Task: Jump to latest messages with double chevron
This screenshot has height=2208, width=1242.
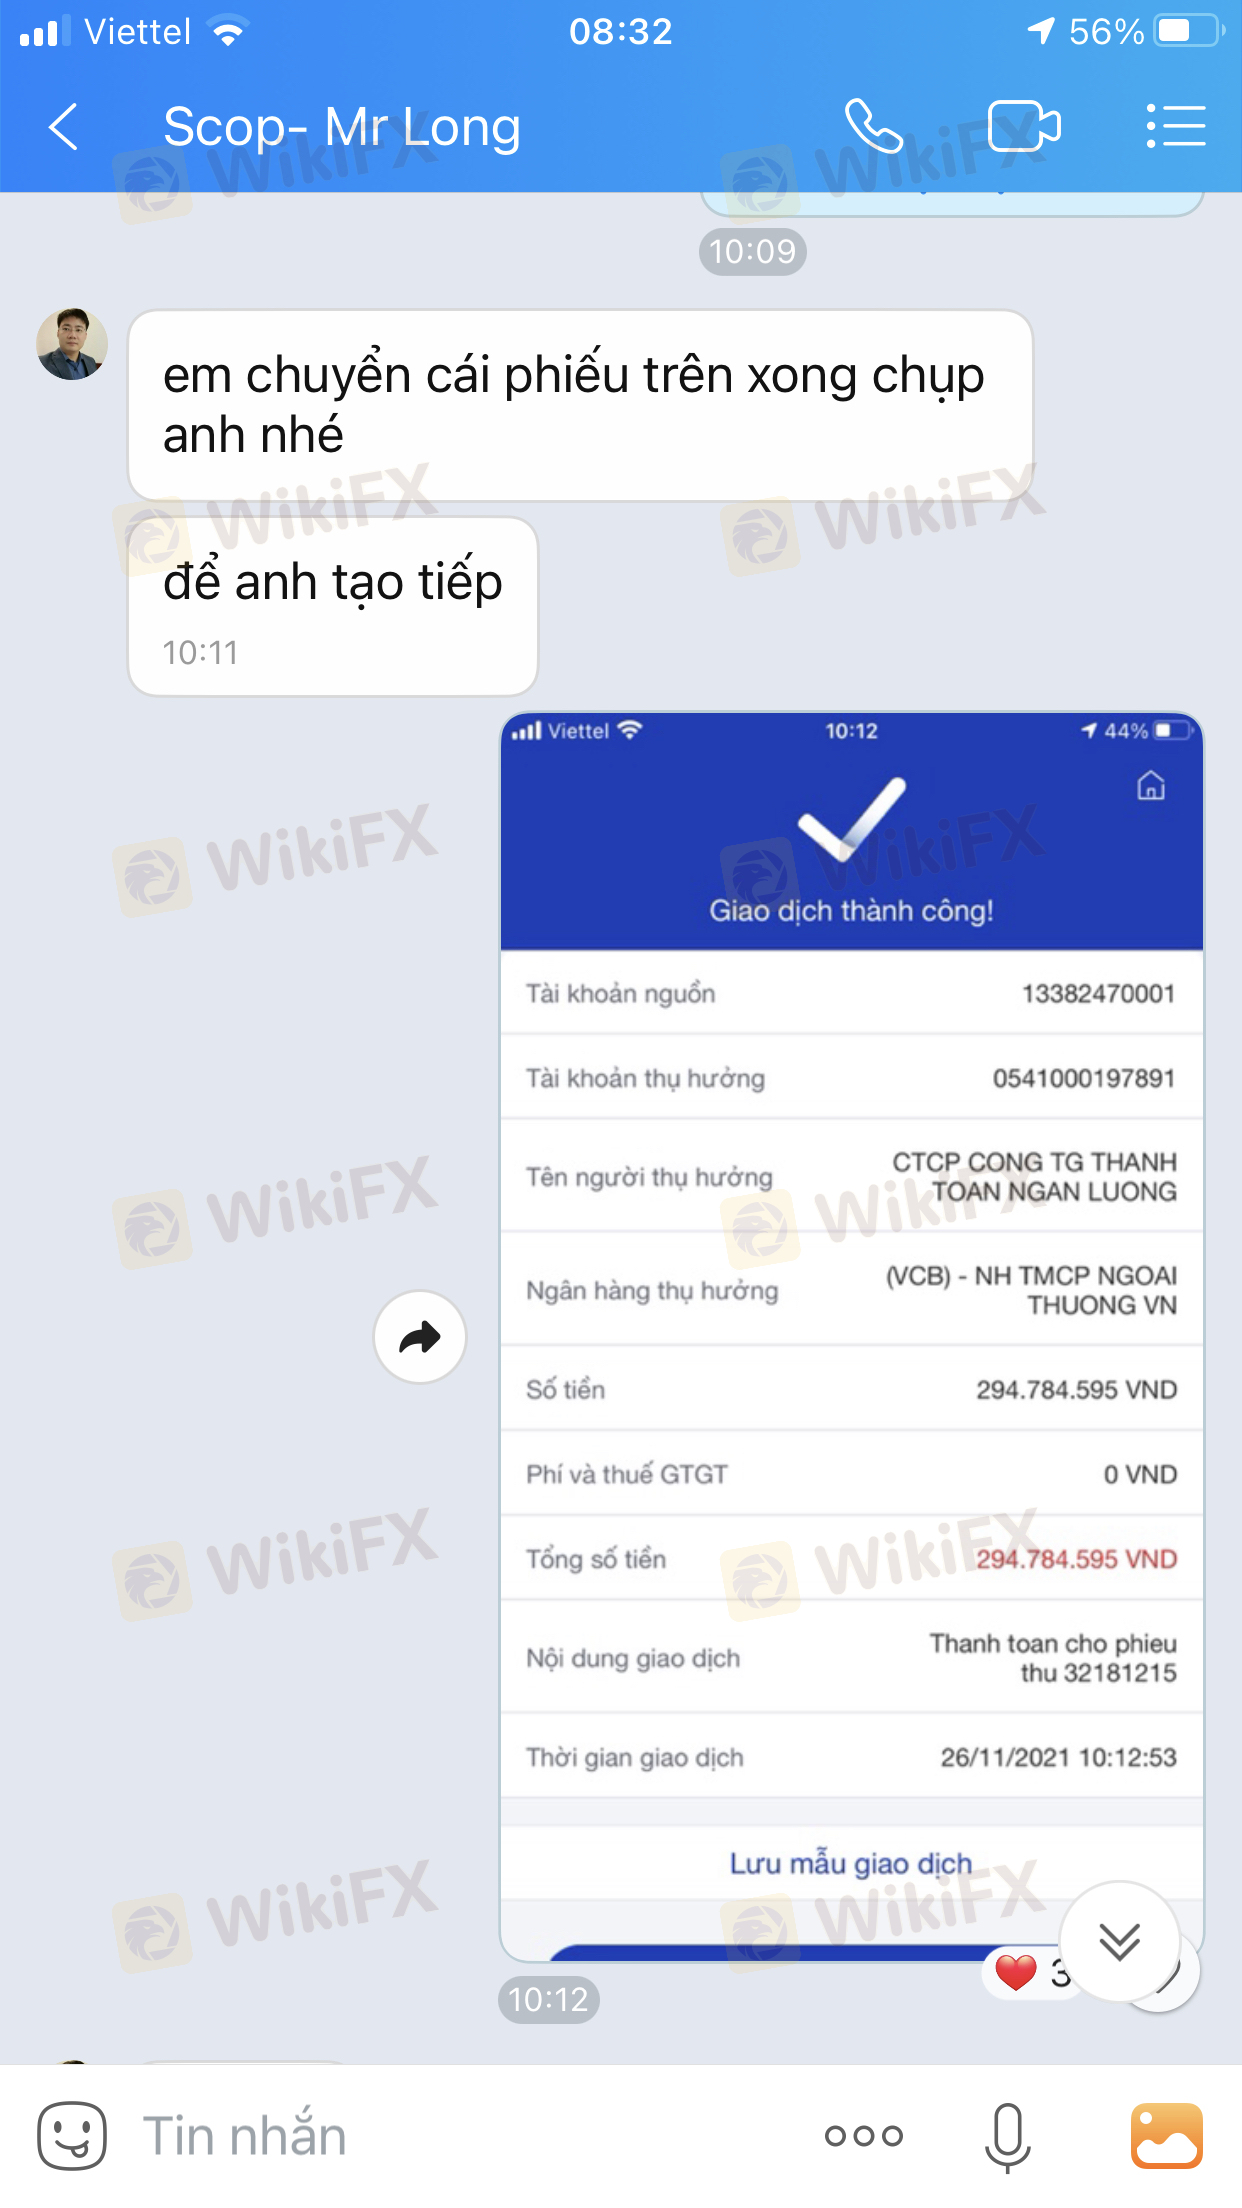Action: click(1119, 1941)
